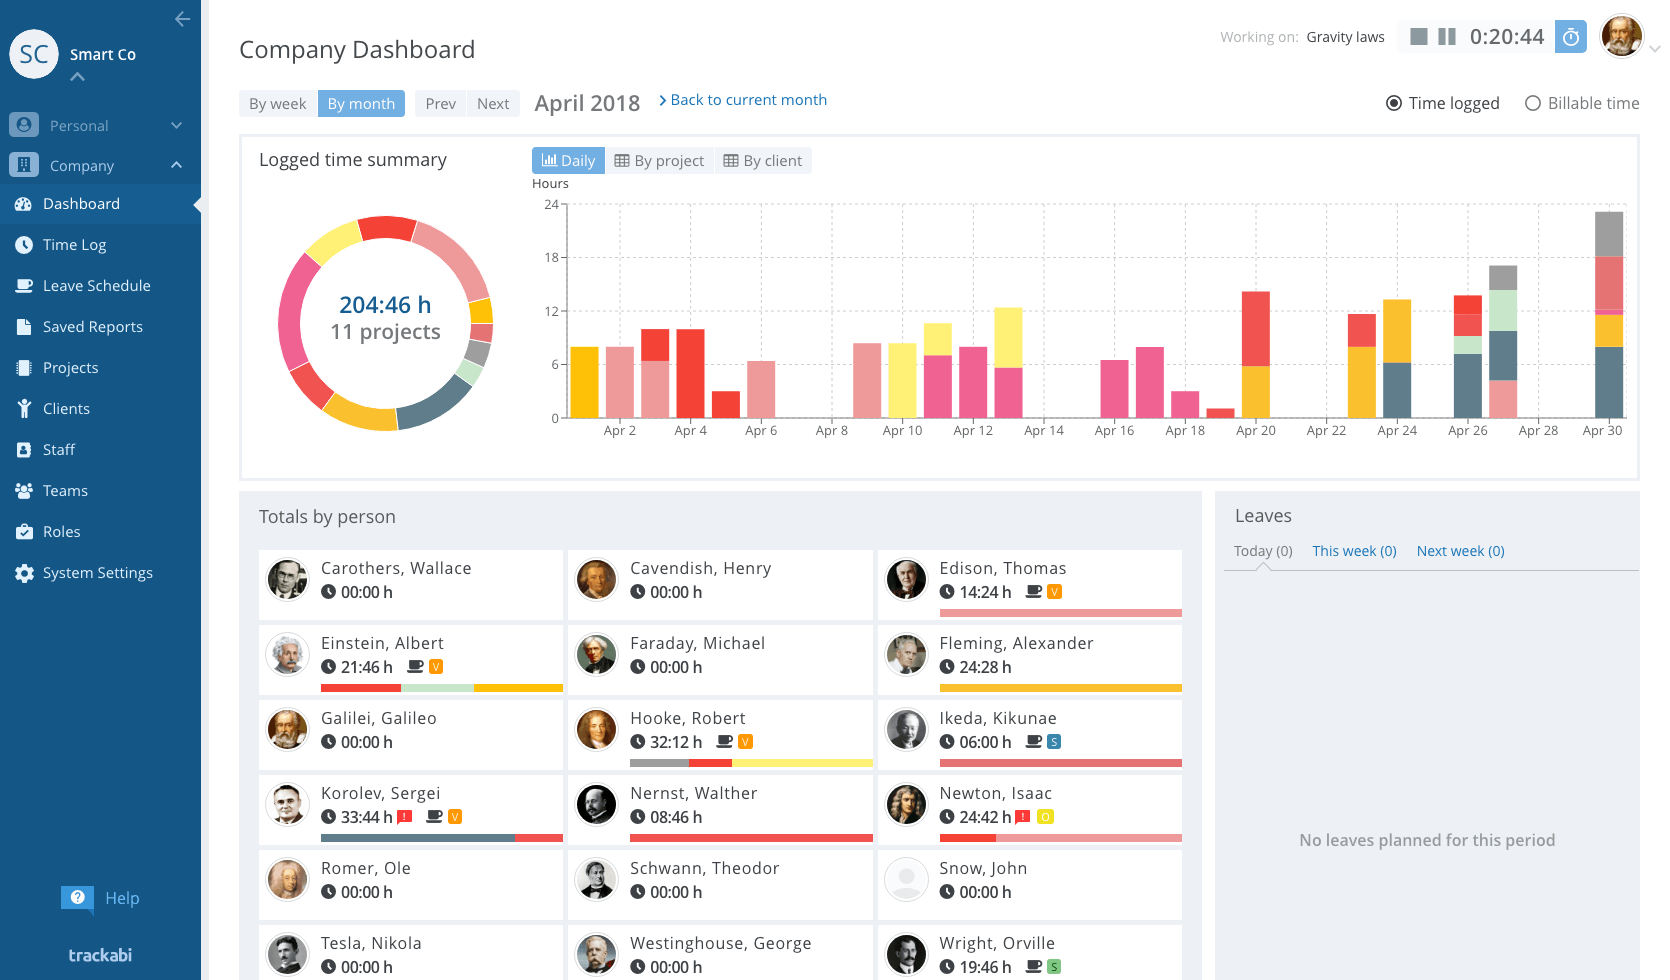Image resolution: width=1670 pixels, height=980 pixels.
Task: Select the Time logged radio button
Action: [1394, 103]
